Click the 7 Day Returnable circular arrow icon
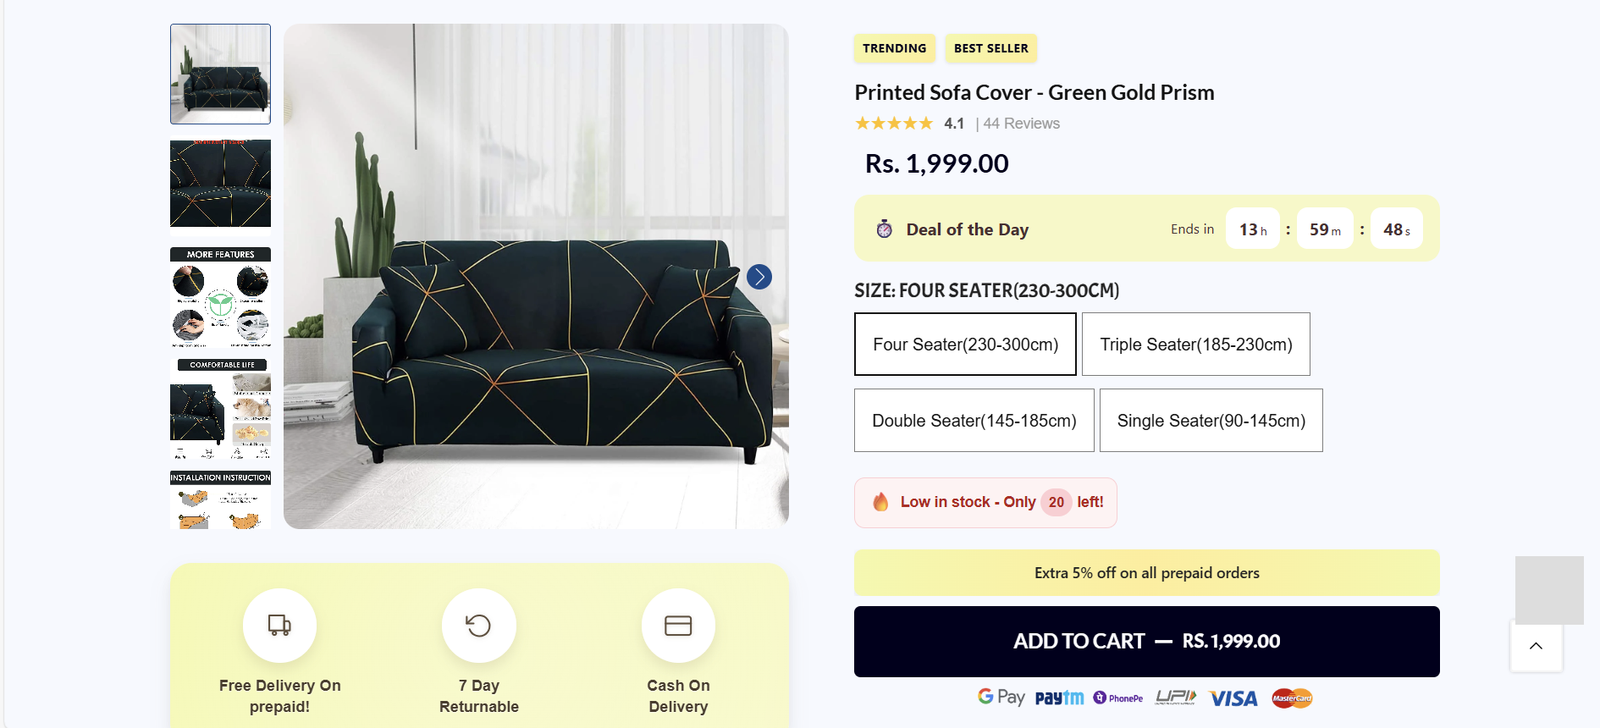1600x728 pixels. (x=479, y=626)
